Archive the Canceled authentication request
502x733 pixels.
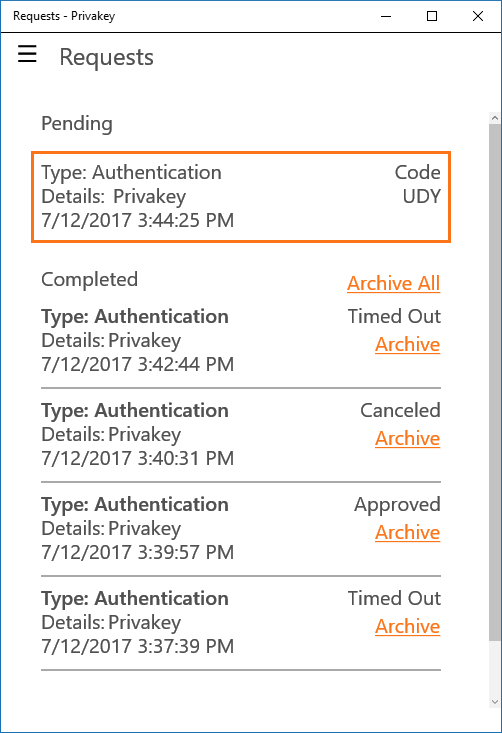pyautogui.click(x=408, y=438)
